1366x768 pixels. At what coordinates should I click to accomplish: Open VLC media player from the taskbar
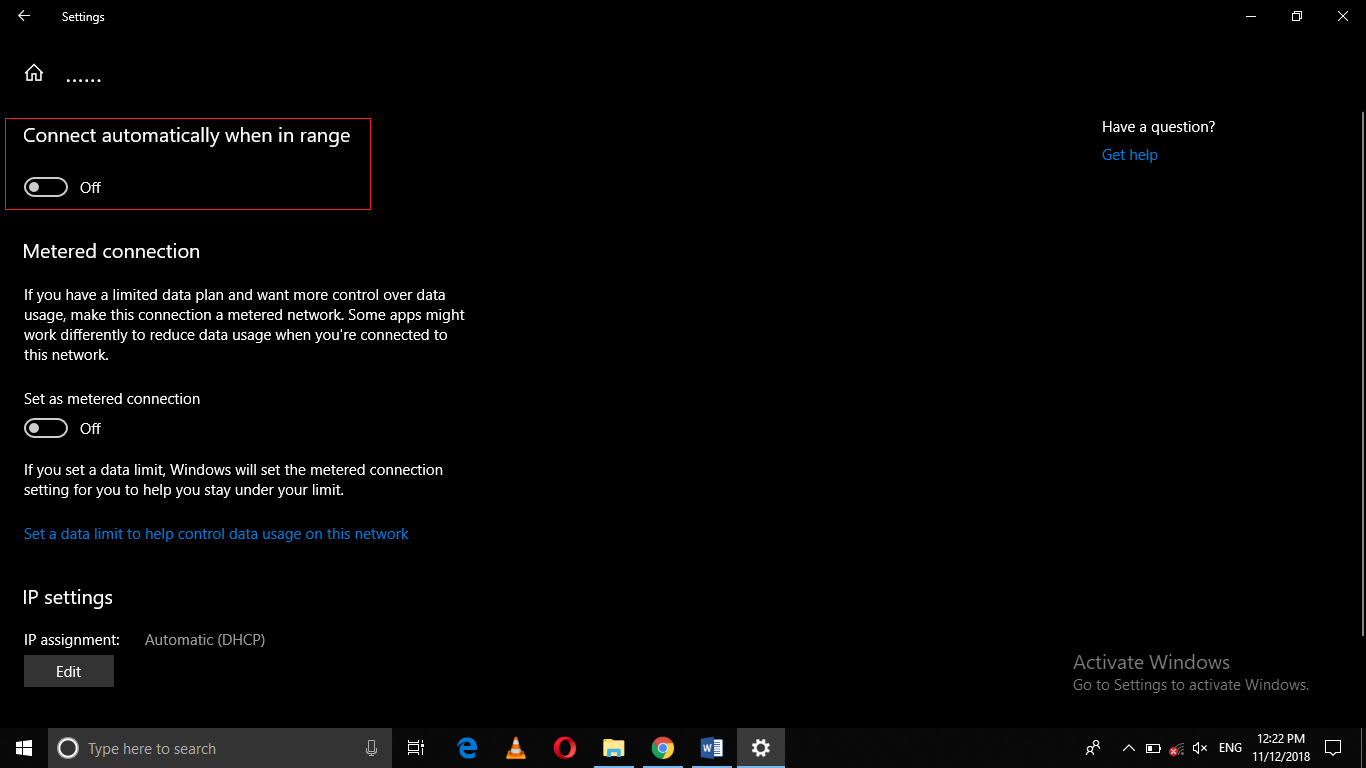pyautogui.click(x=515, y=747)
